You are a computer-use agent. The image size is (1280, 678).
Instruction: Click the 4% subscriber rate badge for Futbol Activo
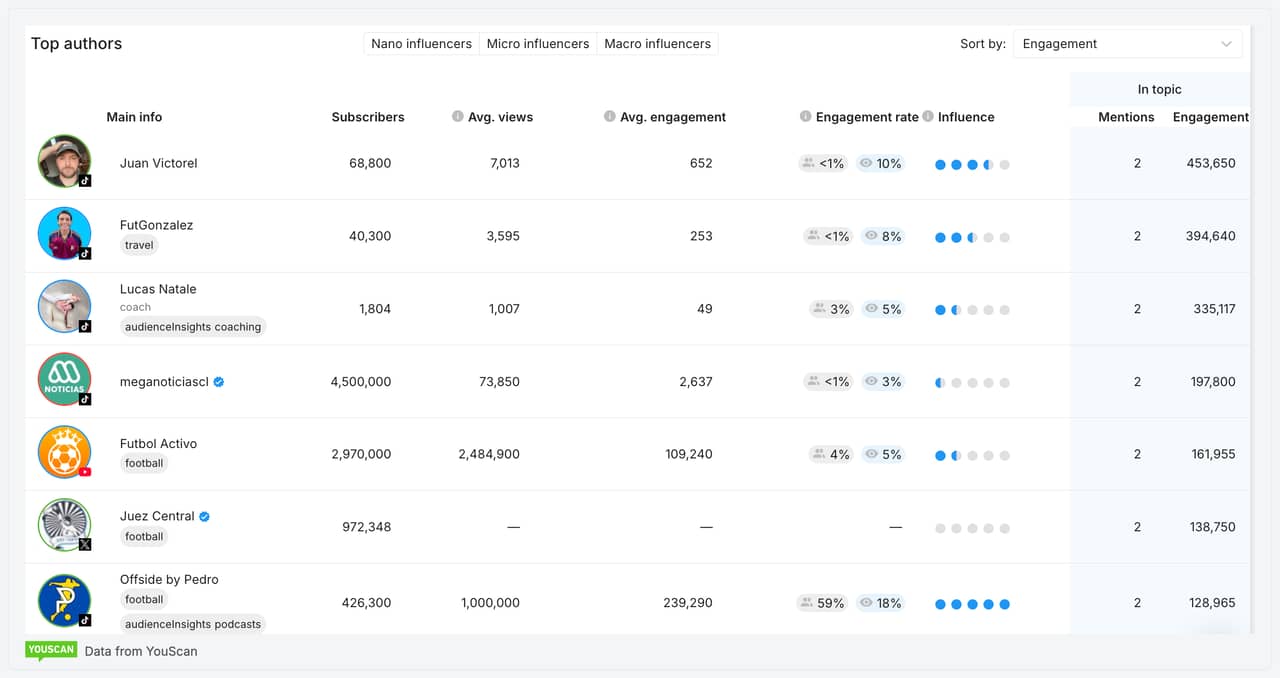pyautogui.click(x=831, y=454)
